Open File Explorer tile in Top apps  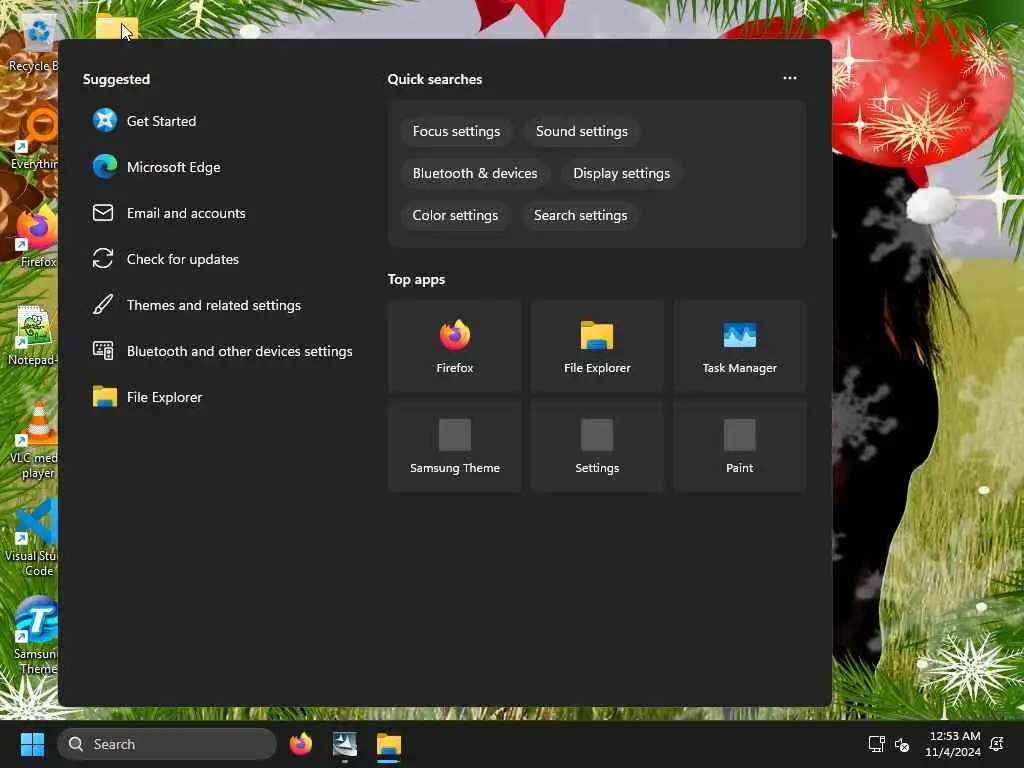[597, 346]
